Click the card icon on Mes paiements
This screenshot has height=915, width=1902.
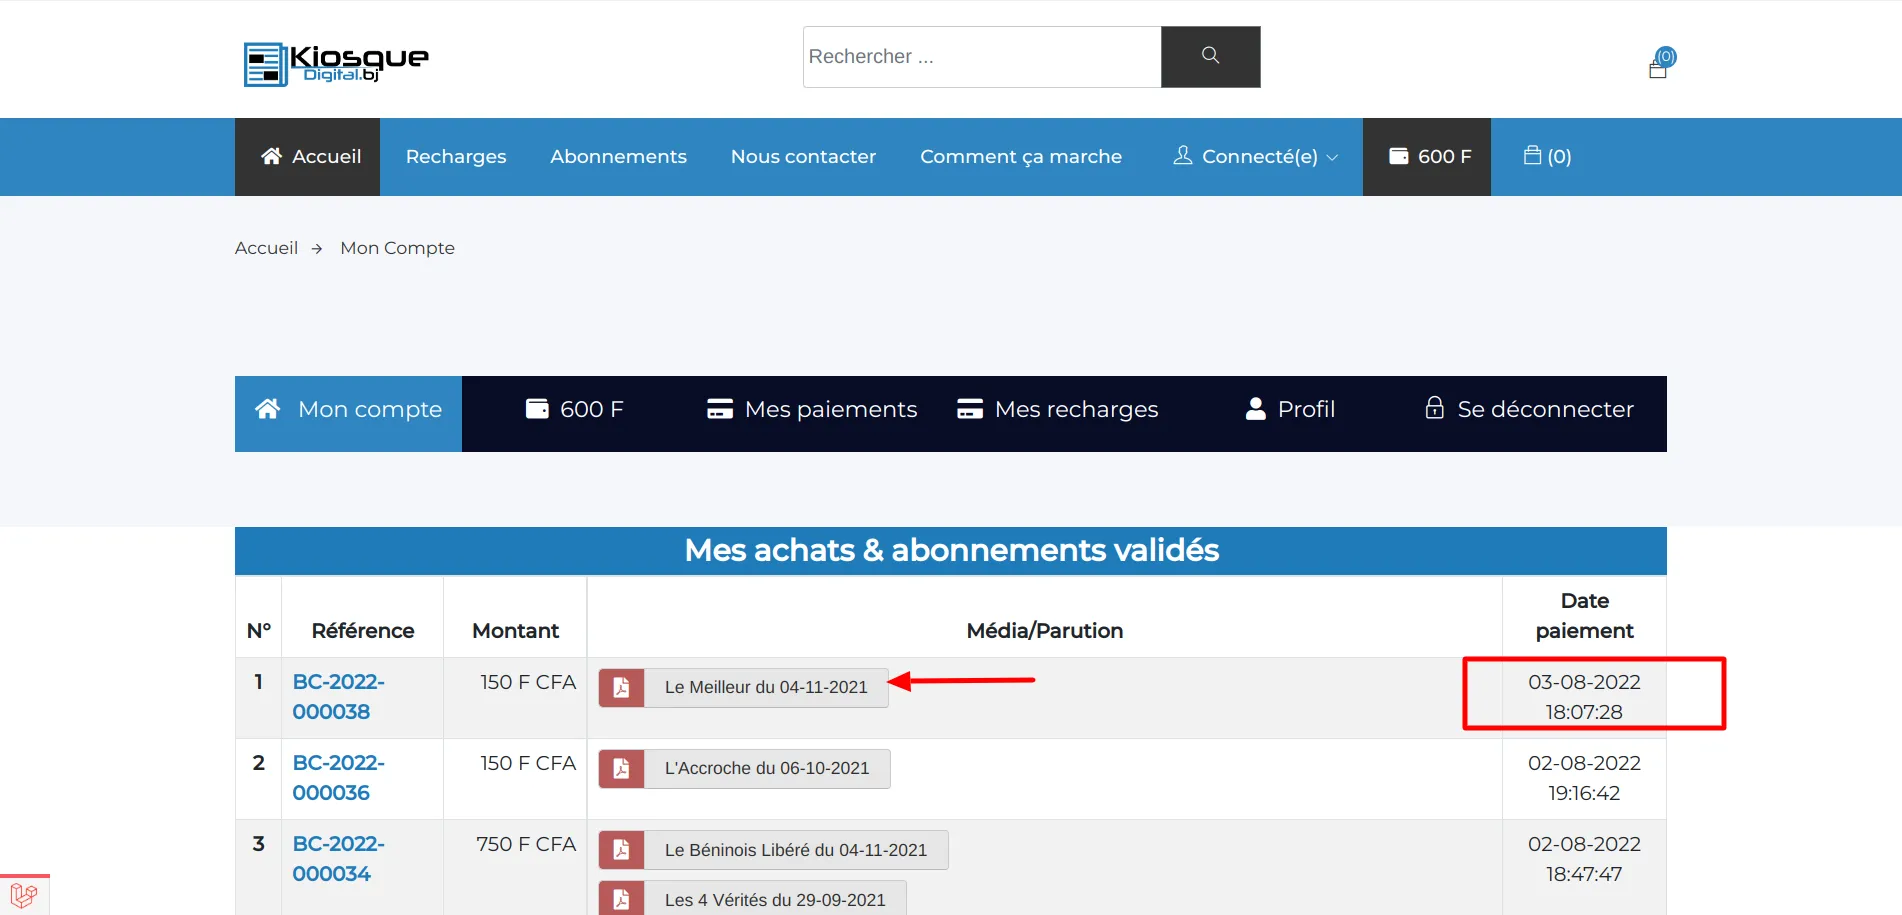click(x=719, y=408)
